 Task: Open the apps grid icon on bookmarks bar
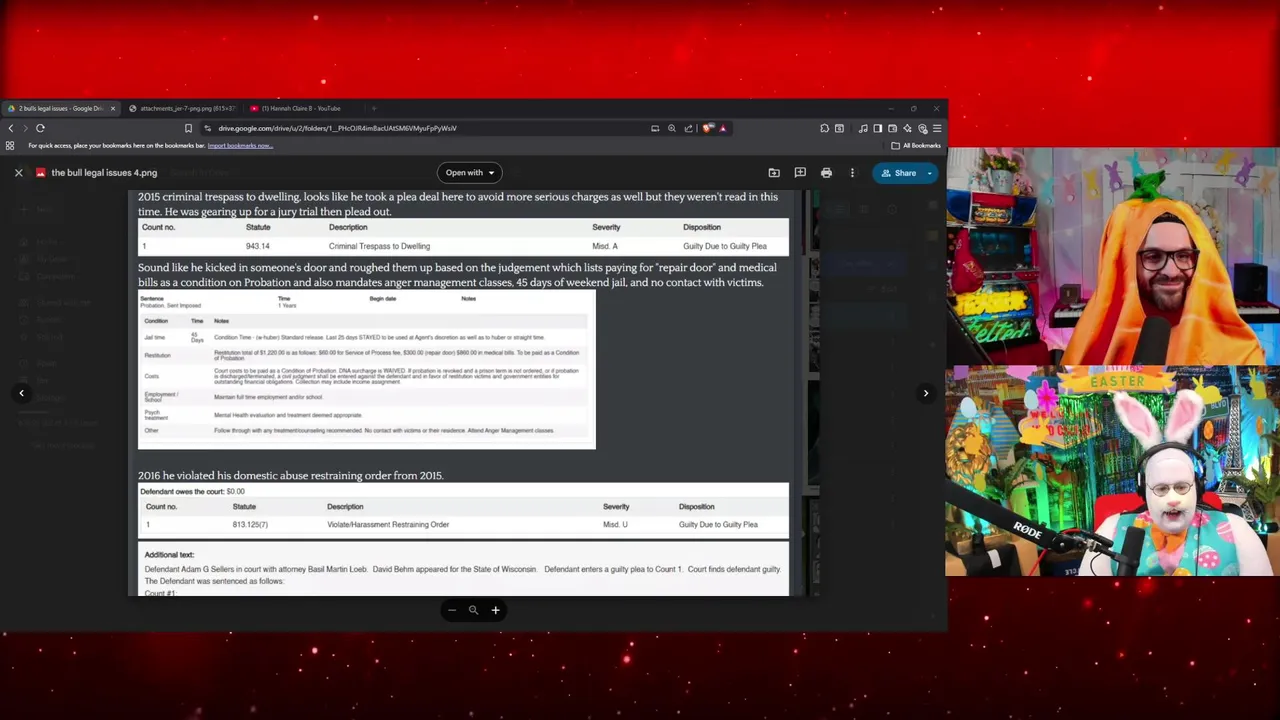10,146
